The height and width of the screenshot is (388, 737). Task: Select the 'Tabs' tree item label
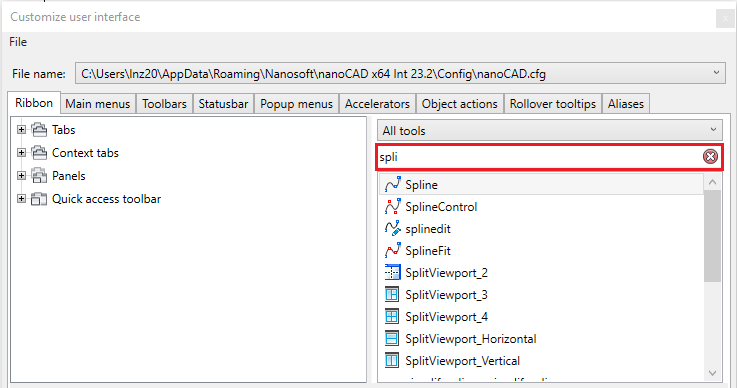coord(63,130)
